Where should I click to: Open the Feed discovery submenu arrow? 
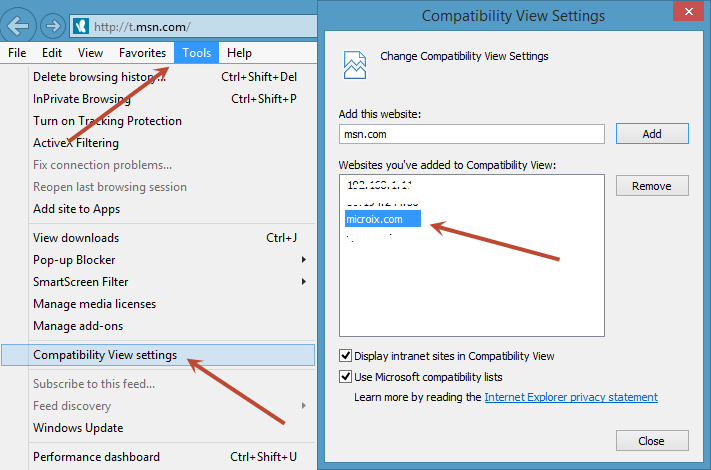coord(302,406)
